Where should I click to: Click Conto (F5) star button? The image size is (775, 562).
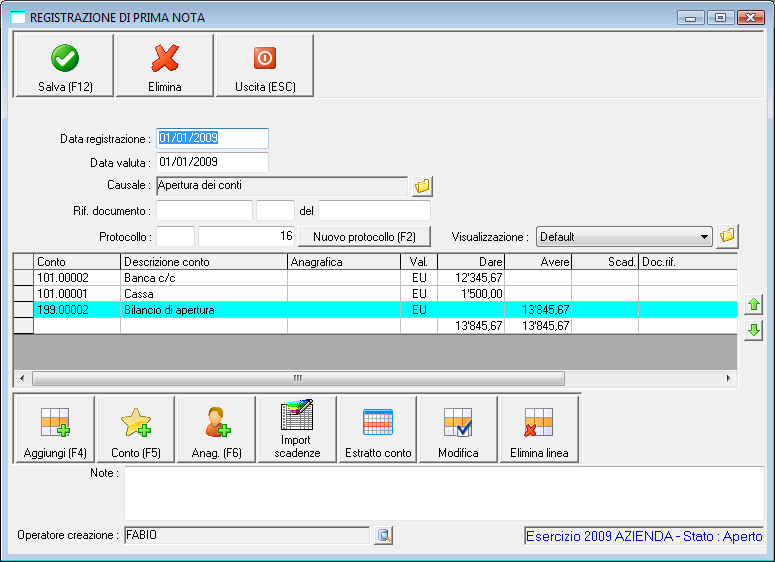(x=136, y=430)
